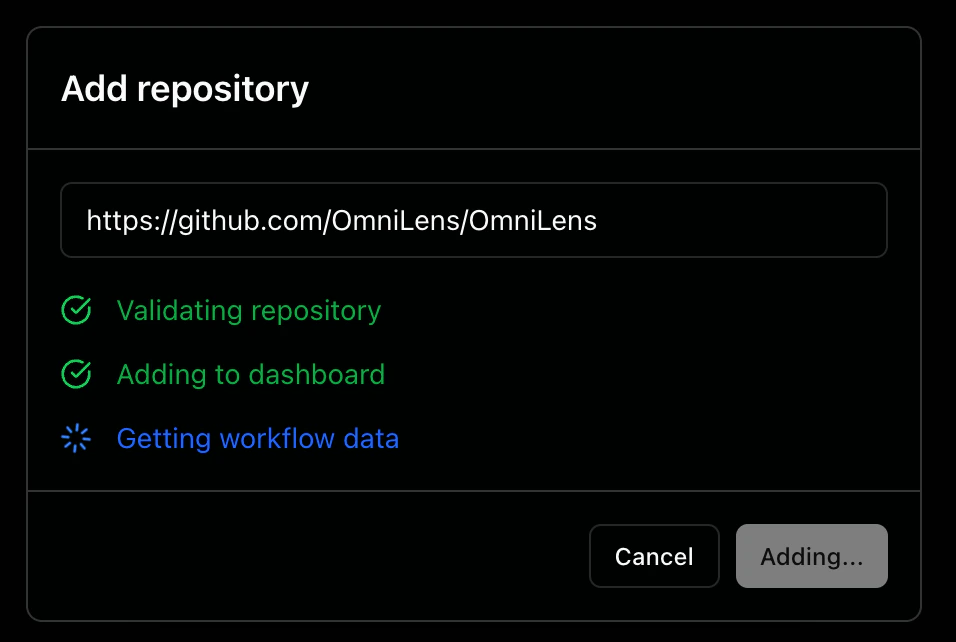
Task: Click the Cancel button
Action: pyautogui.click(x=654, y=556)
